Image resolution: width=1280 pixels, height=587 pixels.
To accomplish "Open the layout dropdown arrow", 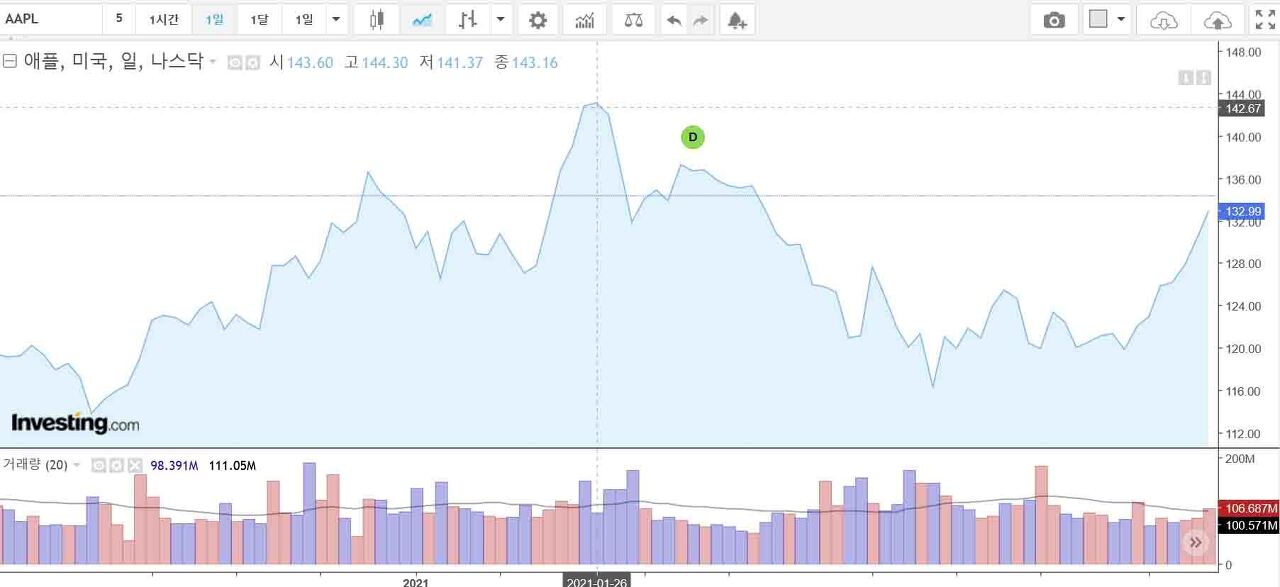I will point(1121,19).
